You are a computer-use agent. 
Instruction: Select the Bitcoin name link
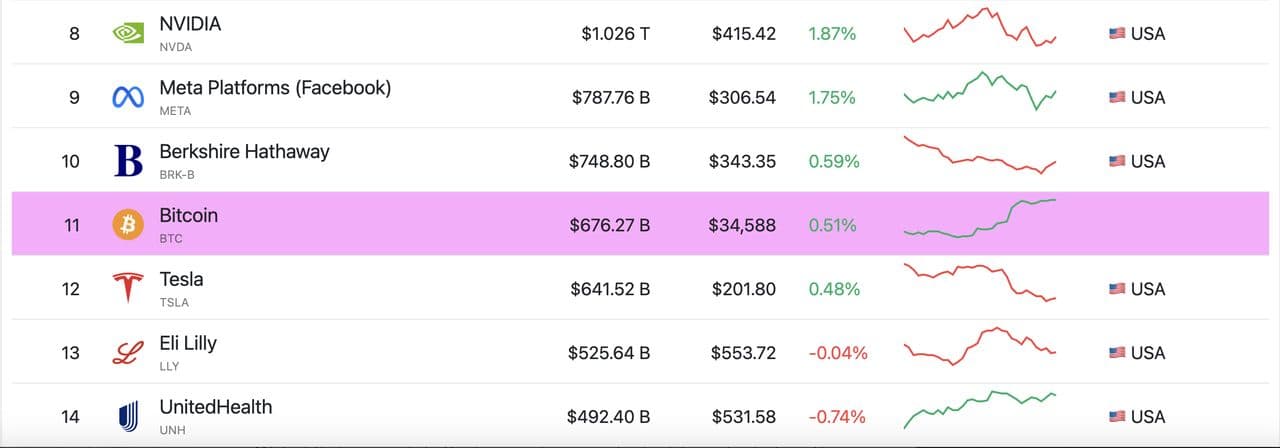[x=188, y=216]
